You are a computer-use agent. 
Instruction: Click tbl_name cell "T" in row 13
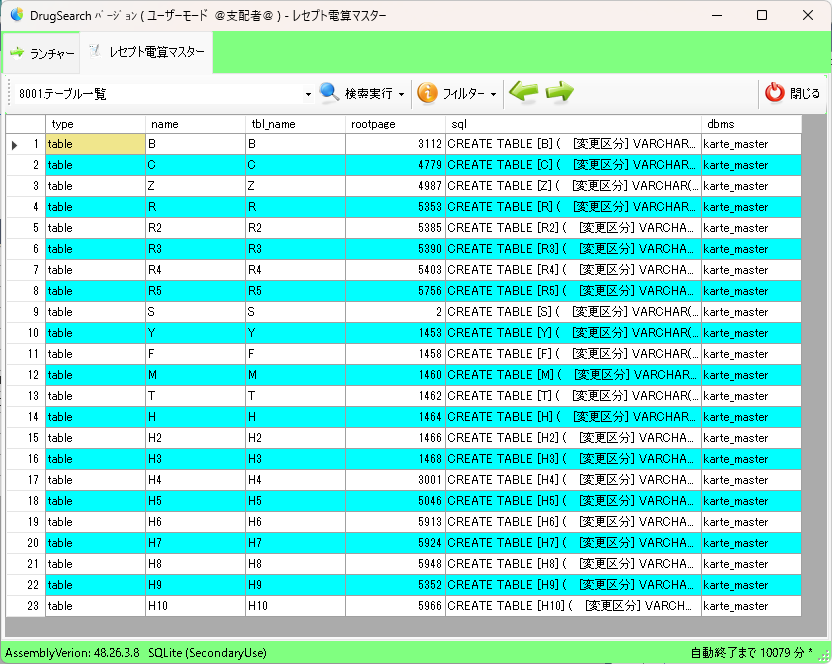tap(296, 396)
